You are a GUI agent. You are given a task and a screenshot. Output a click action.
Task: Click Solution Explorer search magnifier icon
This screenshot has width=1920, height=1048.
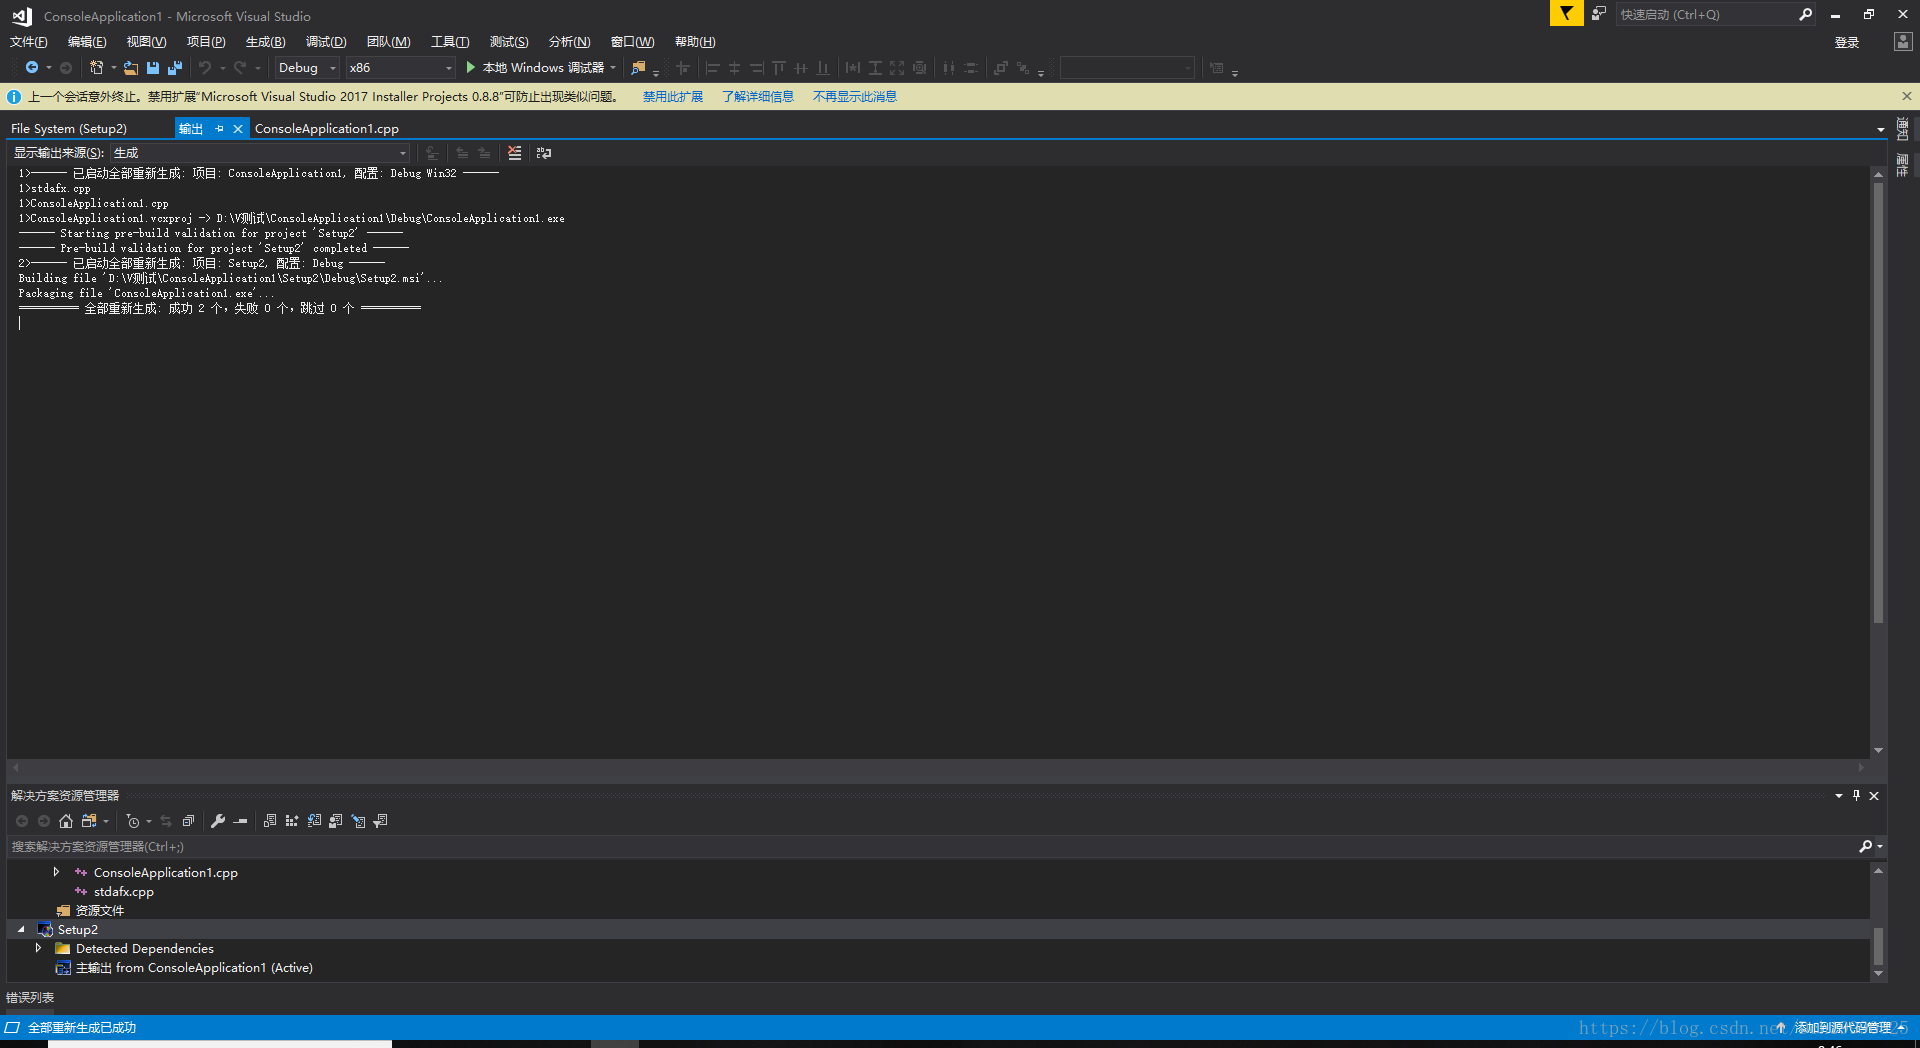coord(1866,847)
